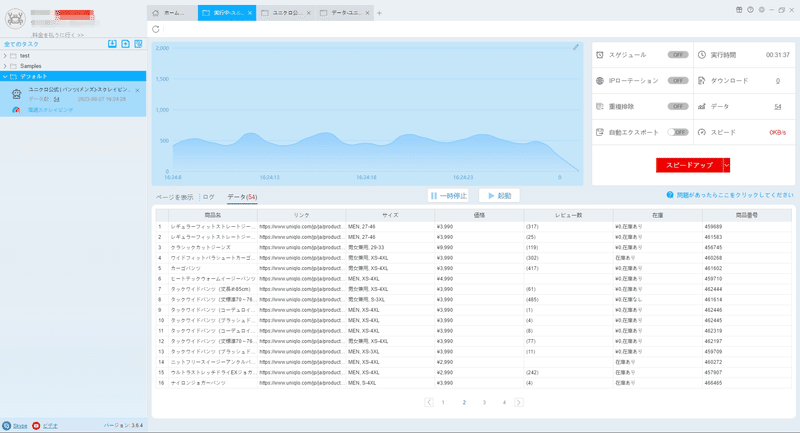Image resolution: width=800 pixels, height=433 pixels.
Task: Toggle the IPローテーション switch
Action: 678,81
